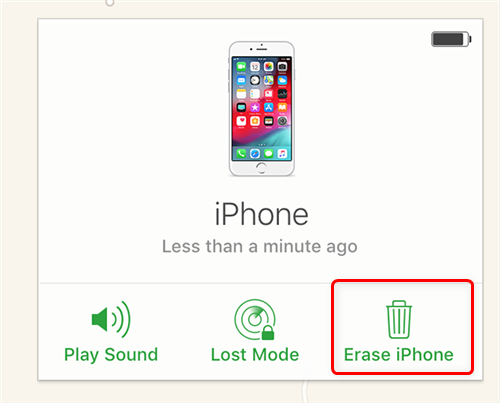Tap the blue App Store icon
The width and height of the screenshot is (500, 403).
click(269, 107)
